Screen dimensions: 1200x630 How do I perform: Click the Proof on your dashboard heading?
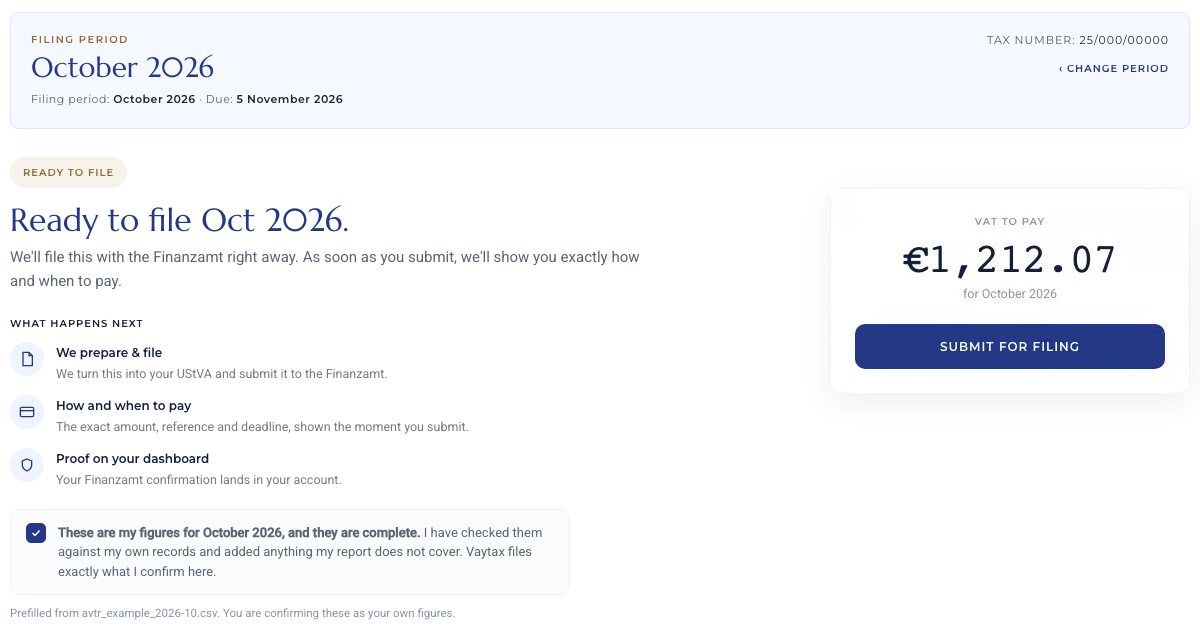[x=132, y=459]
